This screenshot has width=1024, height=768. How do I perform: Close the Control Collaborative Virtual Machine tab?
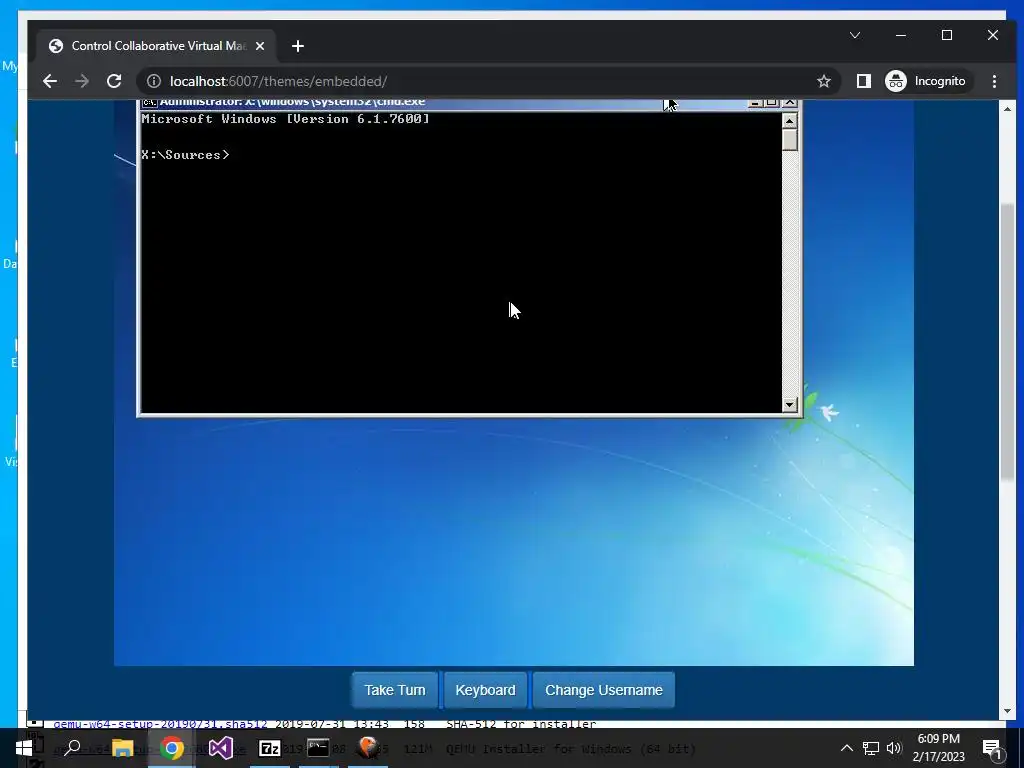tap(260, 46)
